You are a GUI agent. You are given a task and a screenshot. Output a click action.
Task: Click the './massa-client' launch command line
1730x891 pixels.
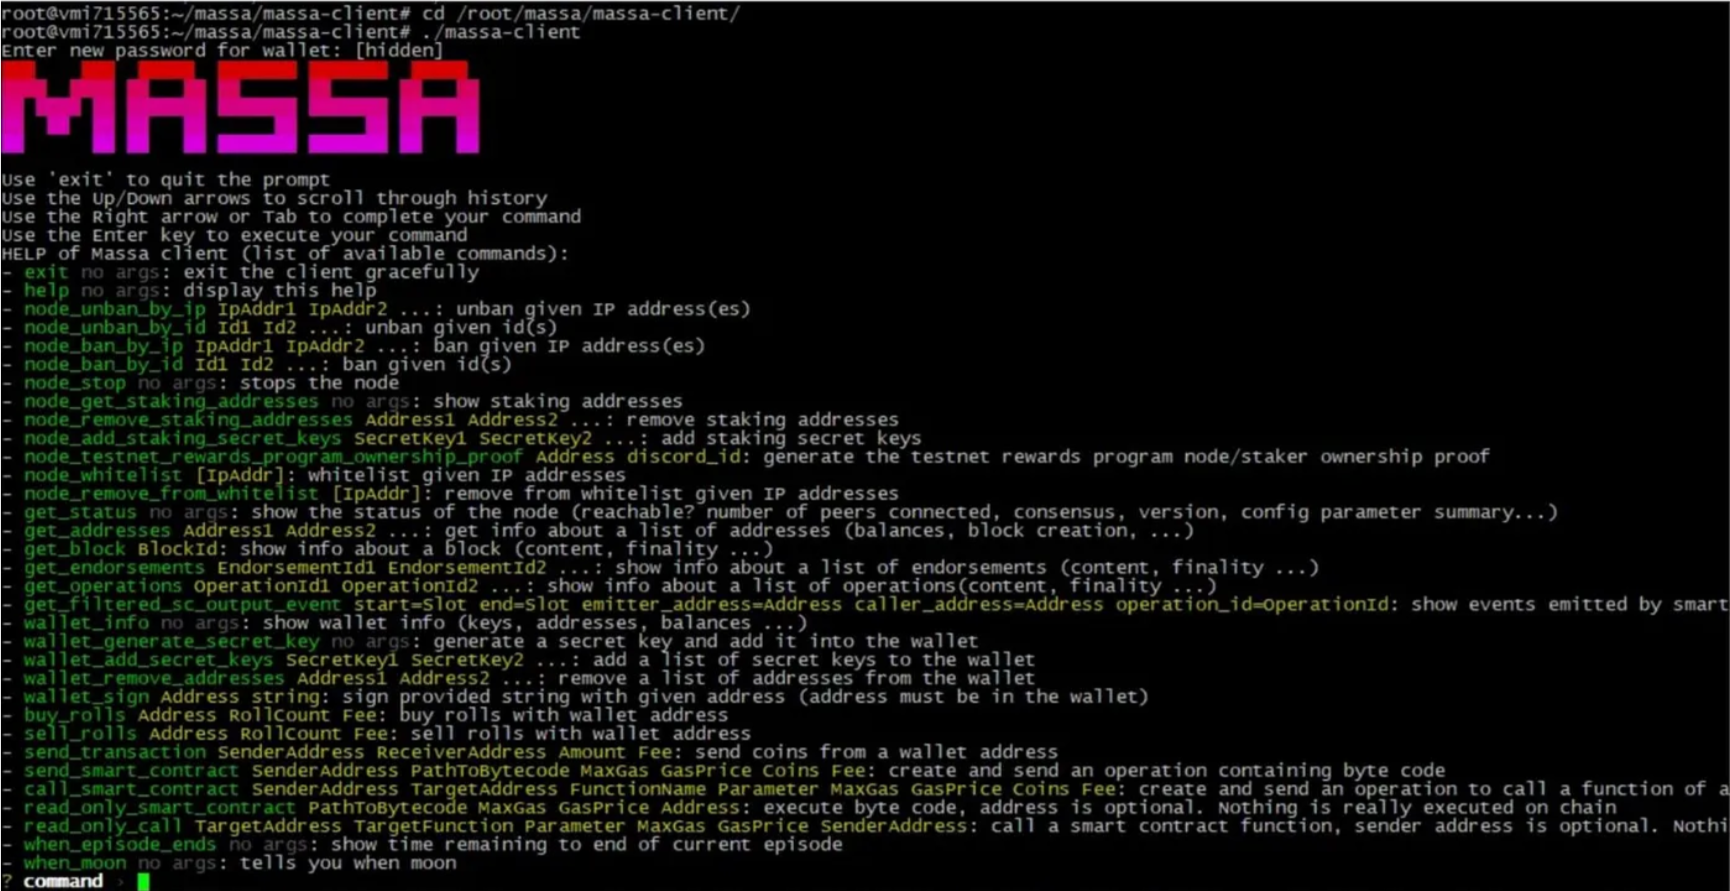click(x=290, y=32)
